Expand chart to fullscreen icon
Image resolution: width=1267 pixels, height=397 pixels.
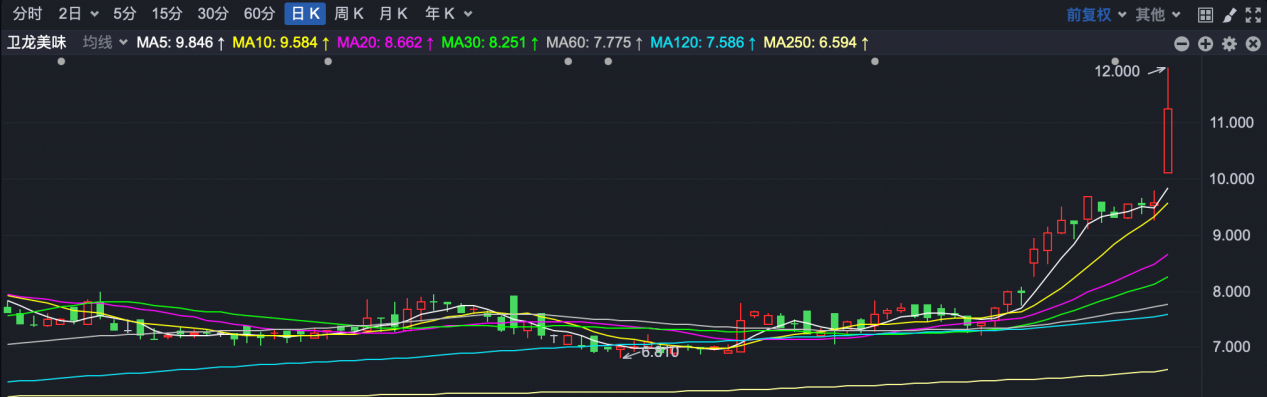click(1253, 14)
